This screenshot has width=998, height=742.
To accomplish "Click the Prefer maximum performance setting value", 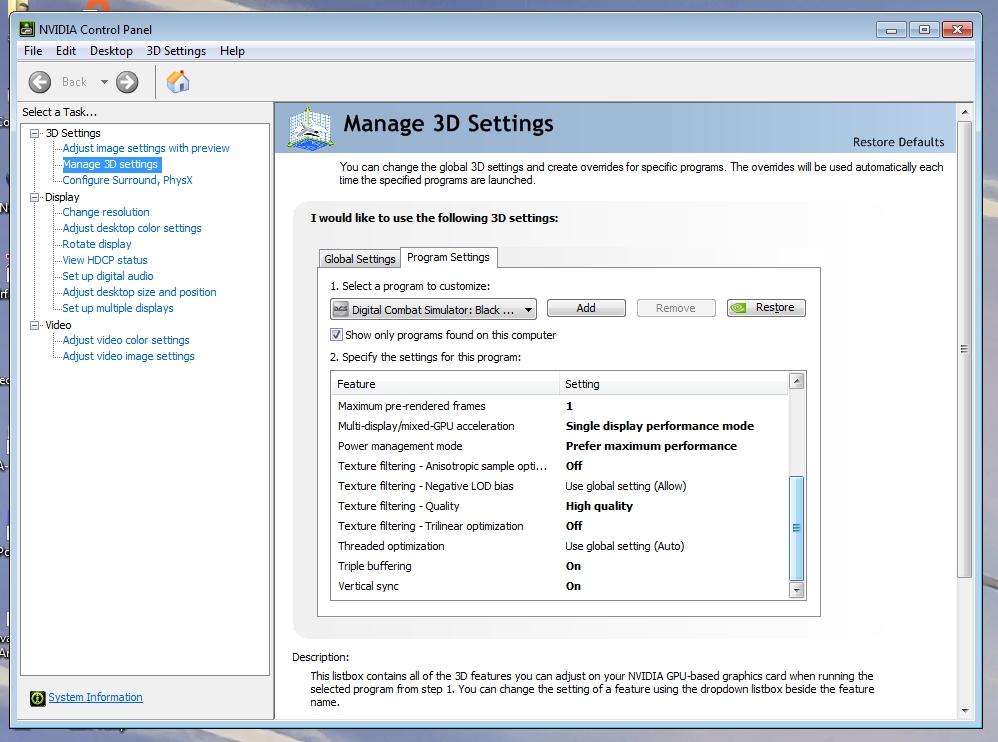I will pos(651,446).
